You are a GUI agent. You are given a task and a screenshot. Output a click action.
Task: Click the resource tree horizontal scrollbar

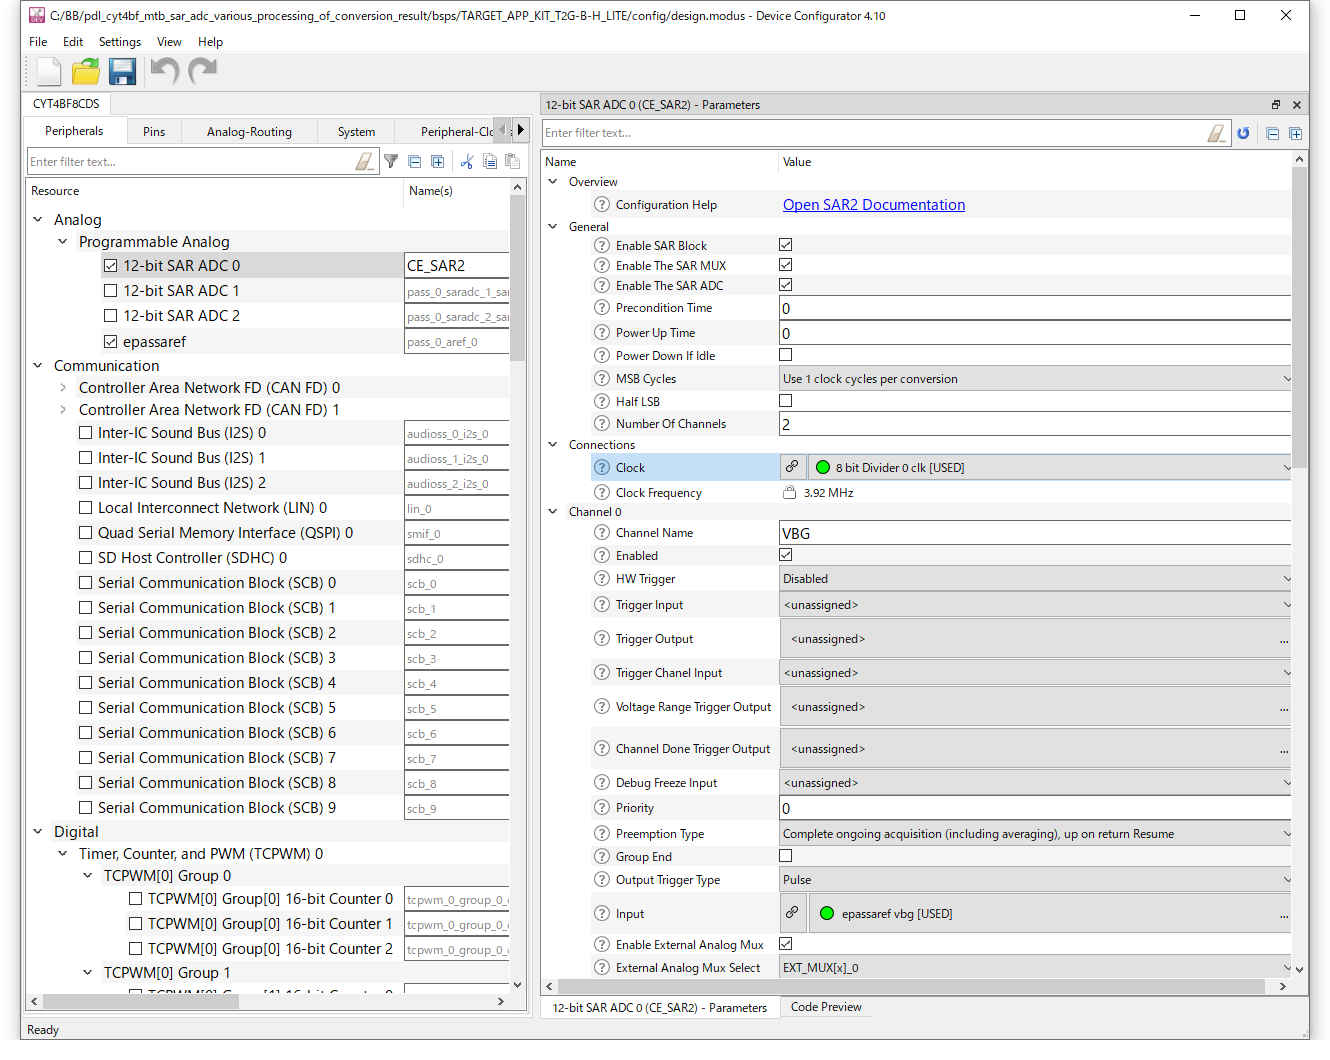pyautogui.click(x=140, y=1001)
